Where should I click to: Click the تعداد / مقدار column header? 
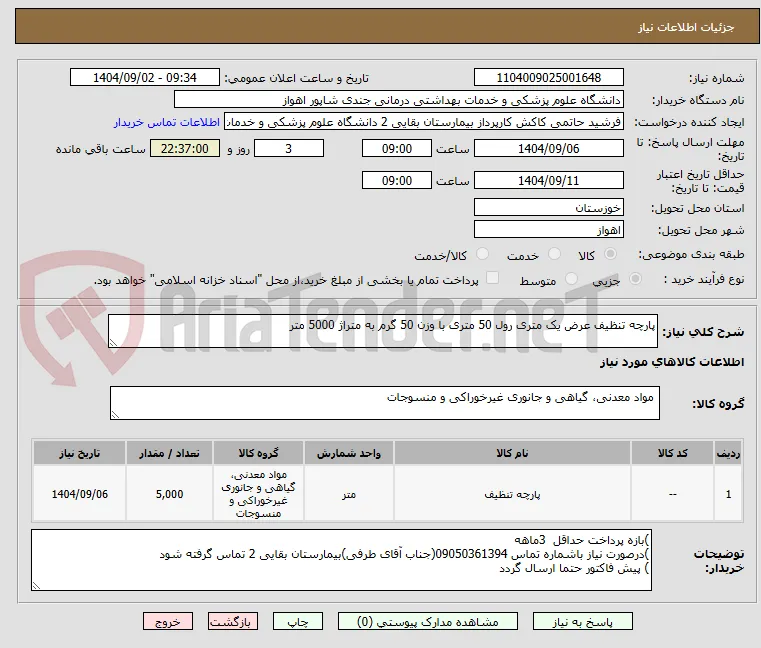pyautogui.click(x=169, y=453)
